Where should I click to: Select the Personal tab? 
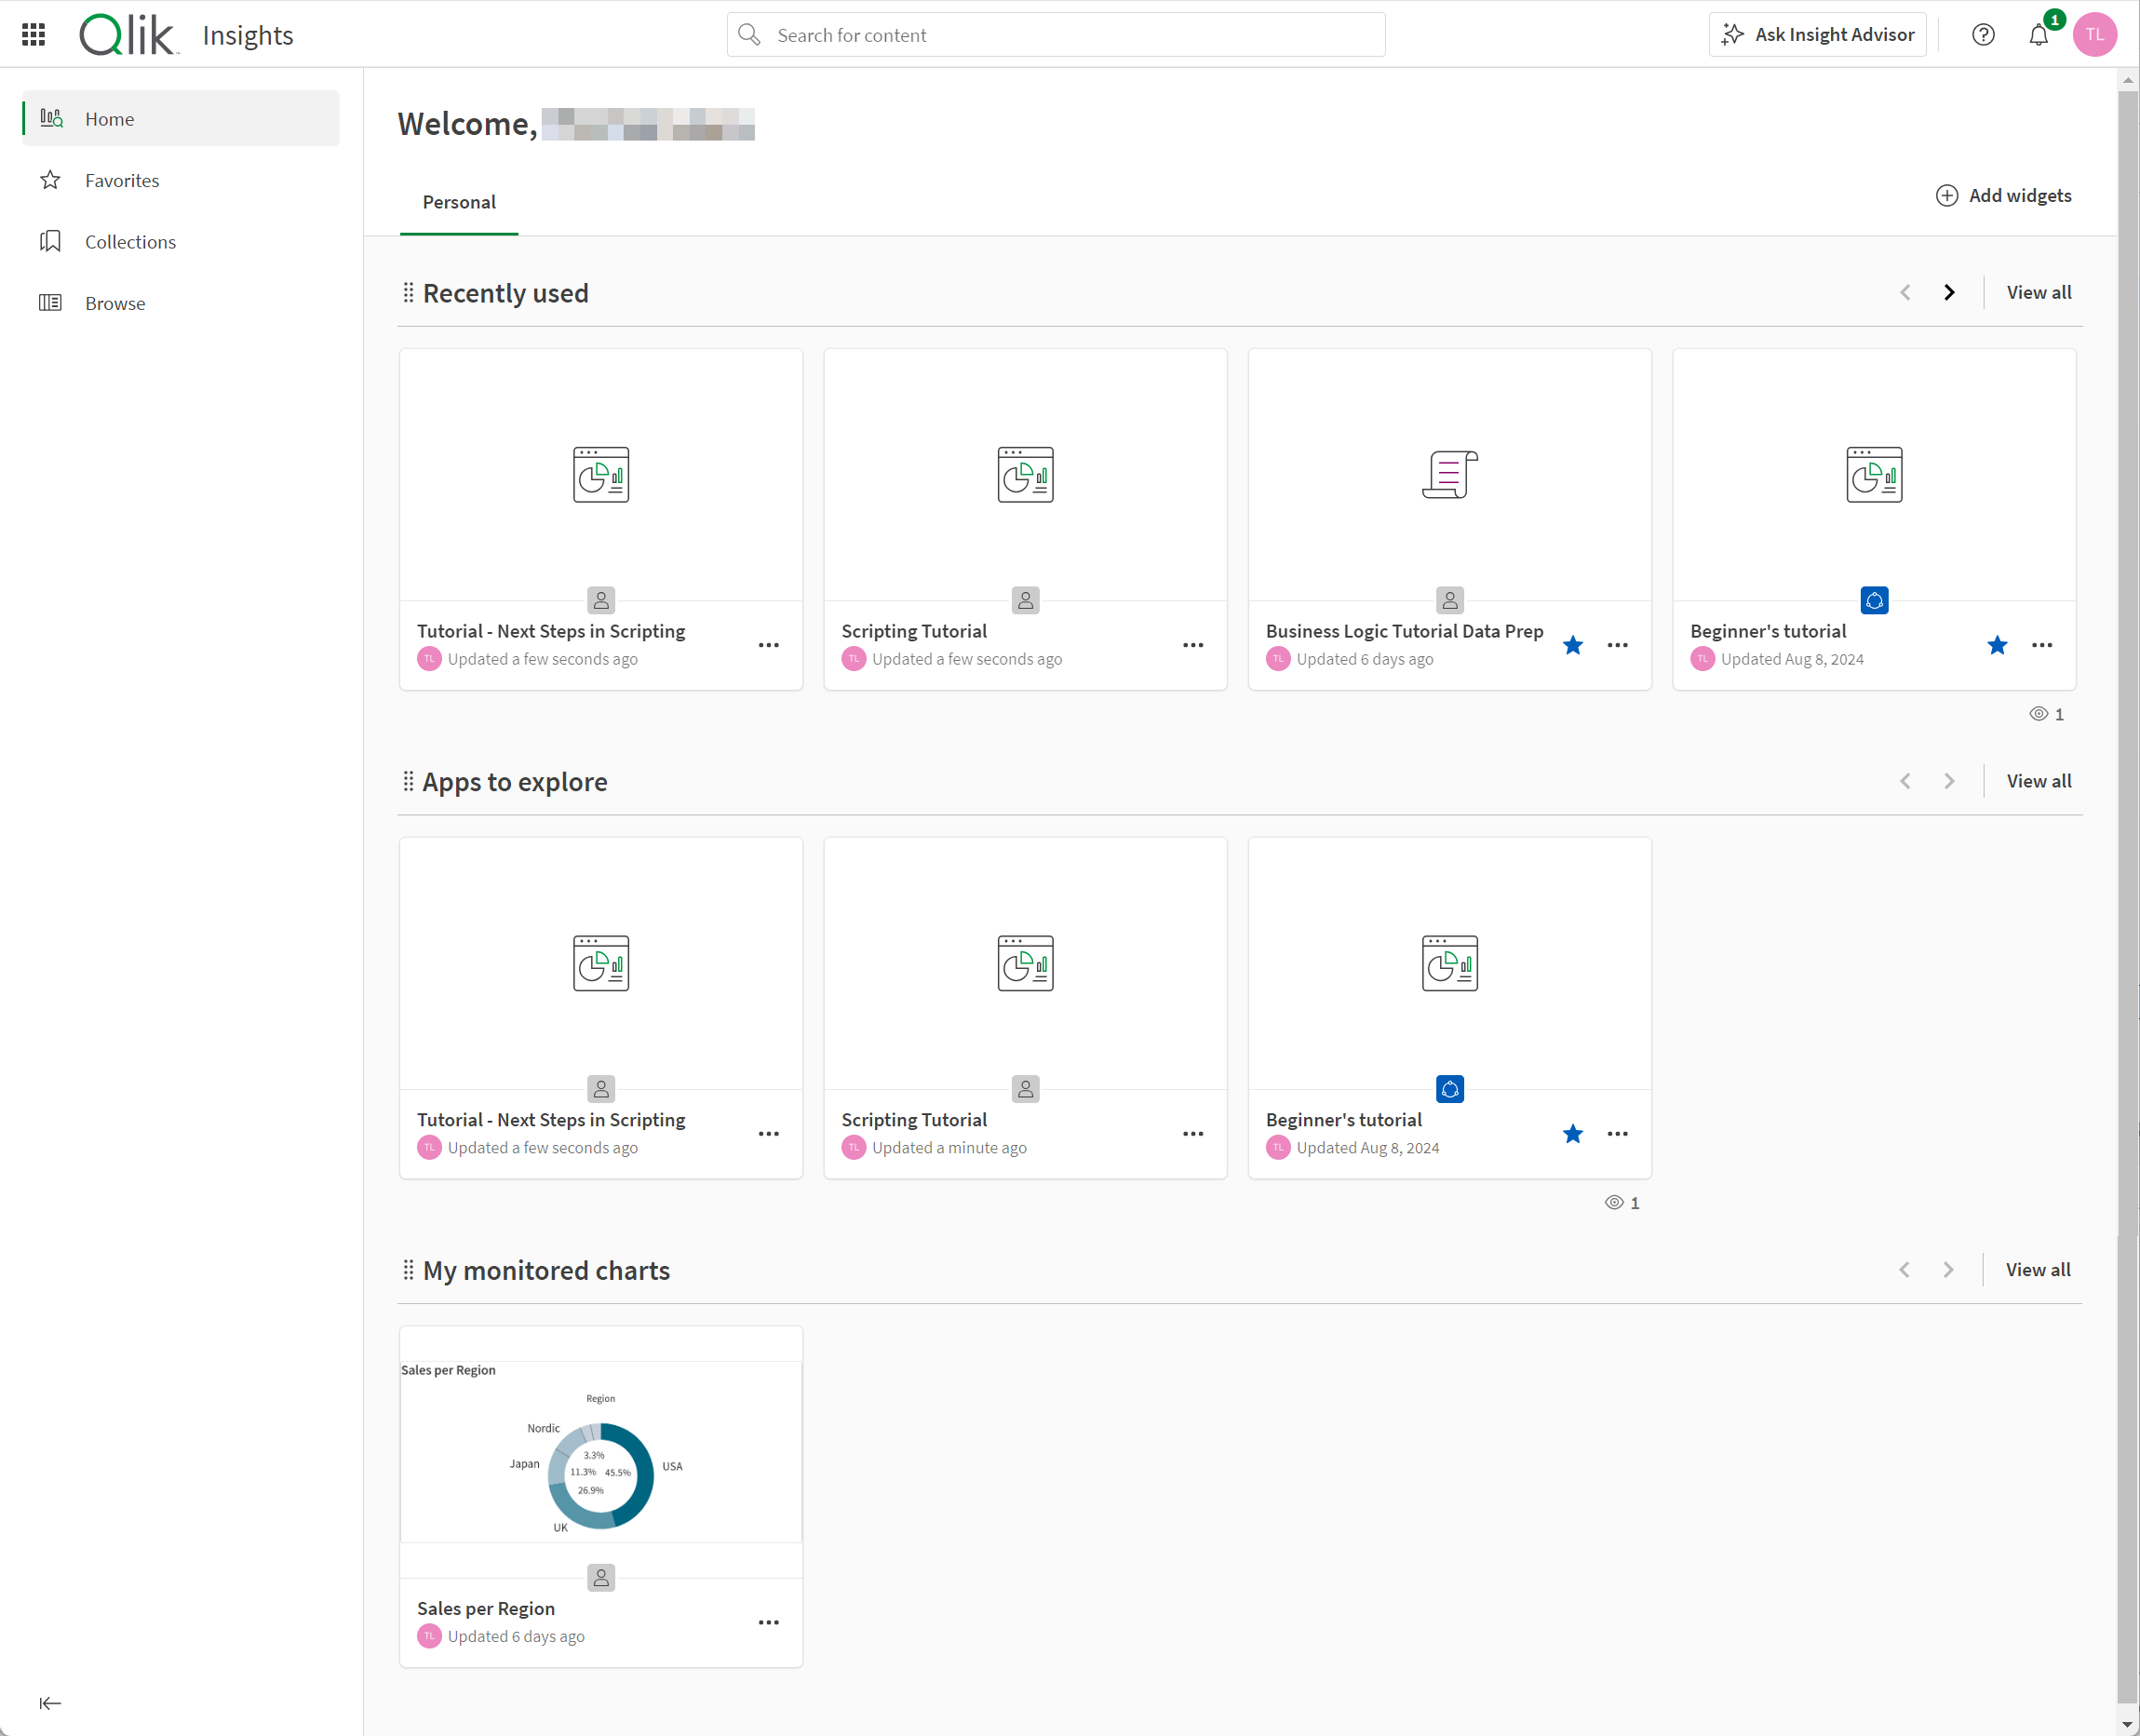pos(459,200)
